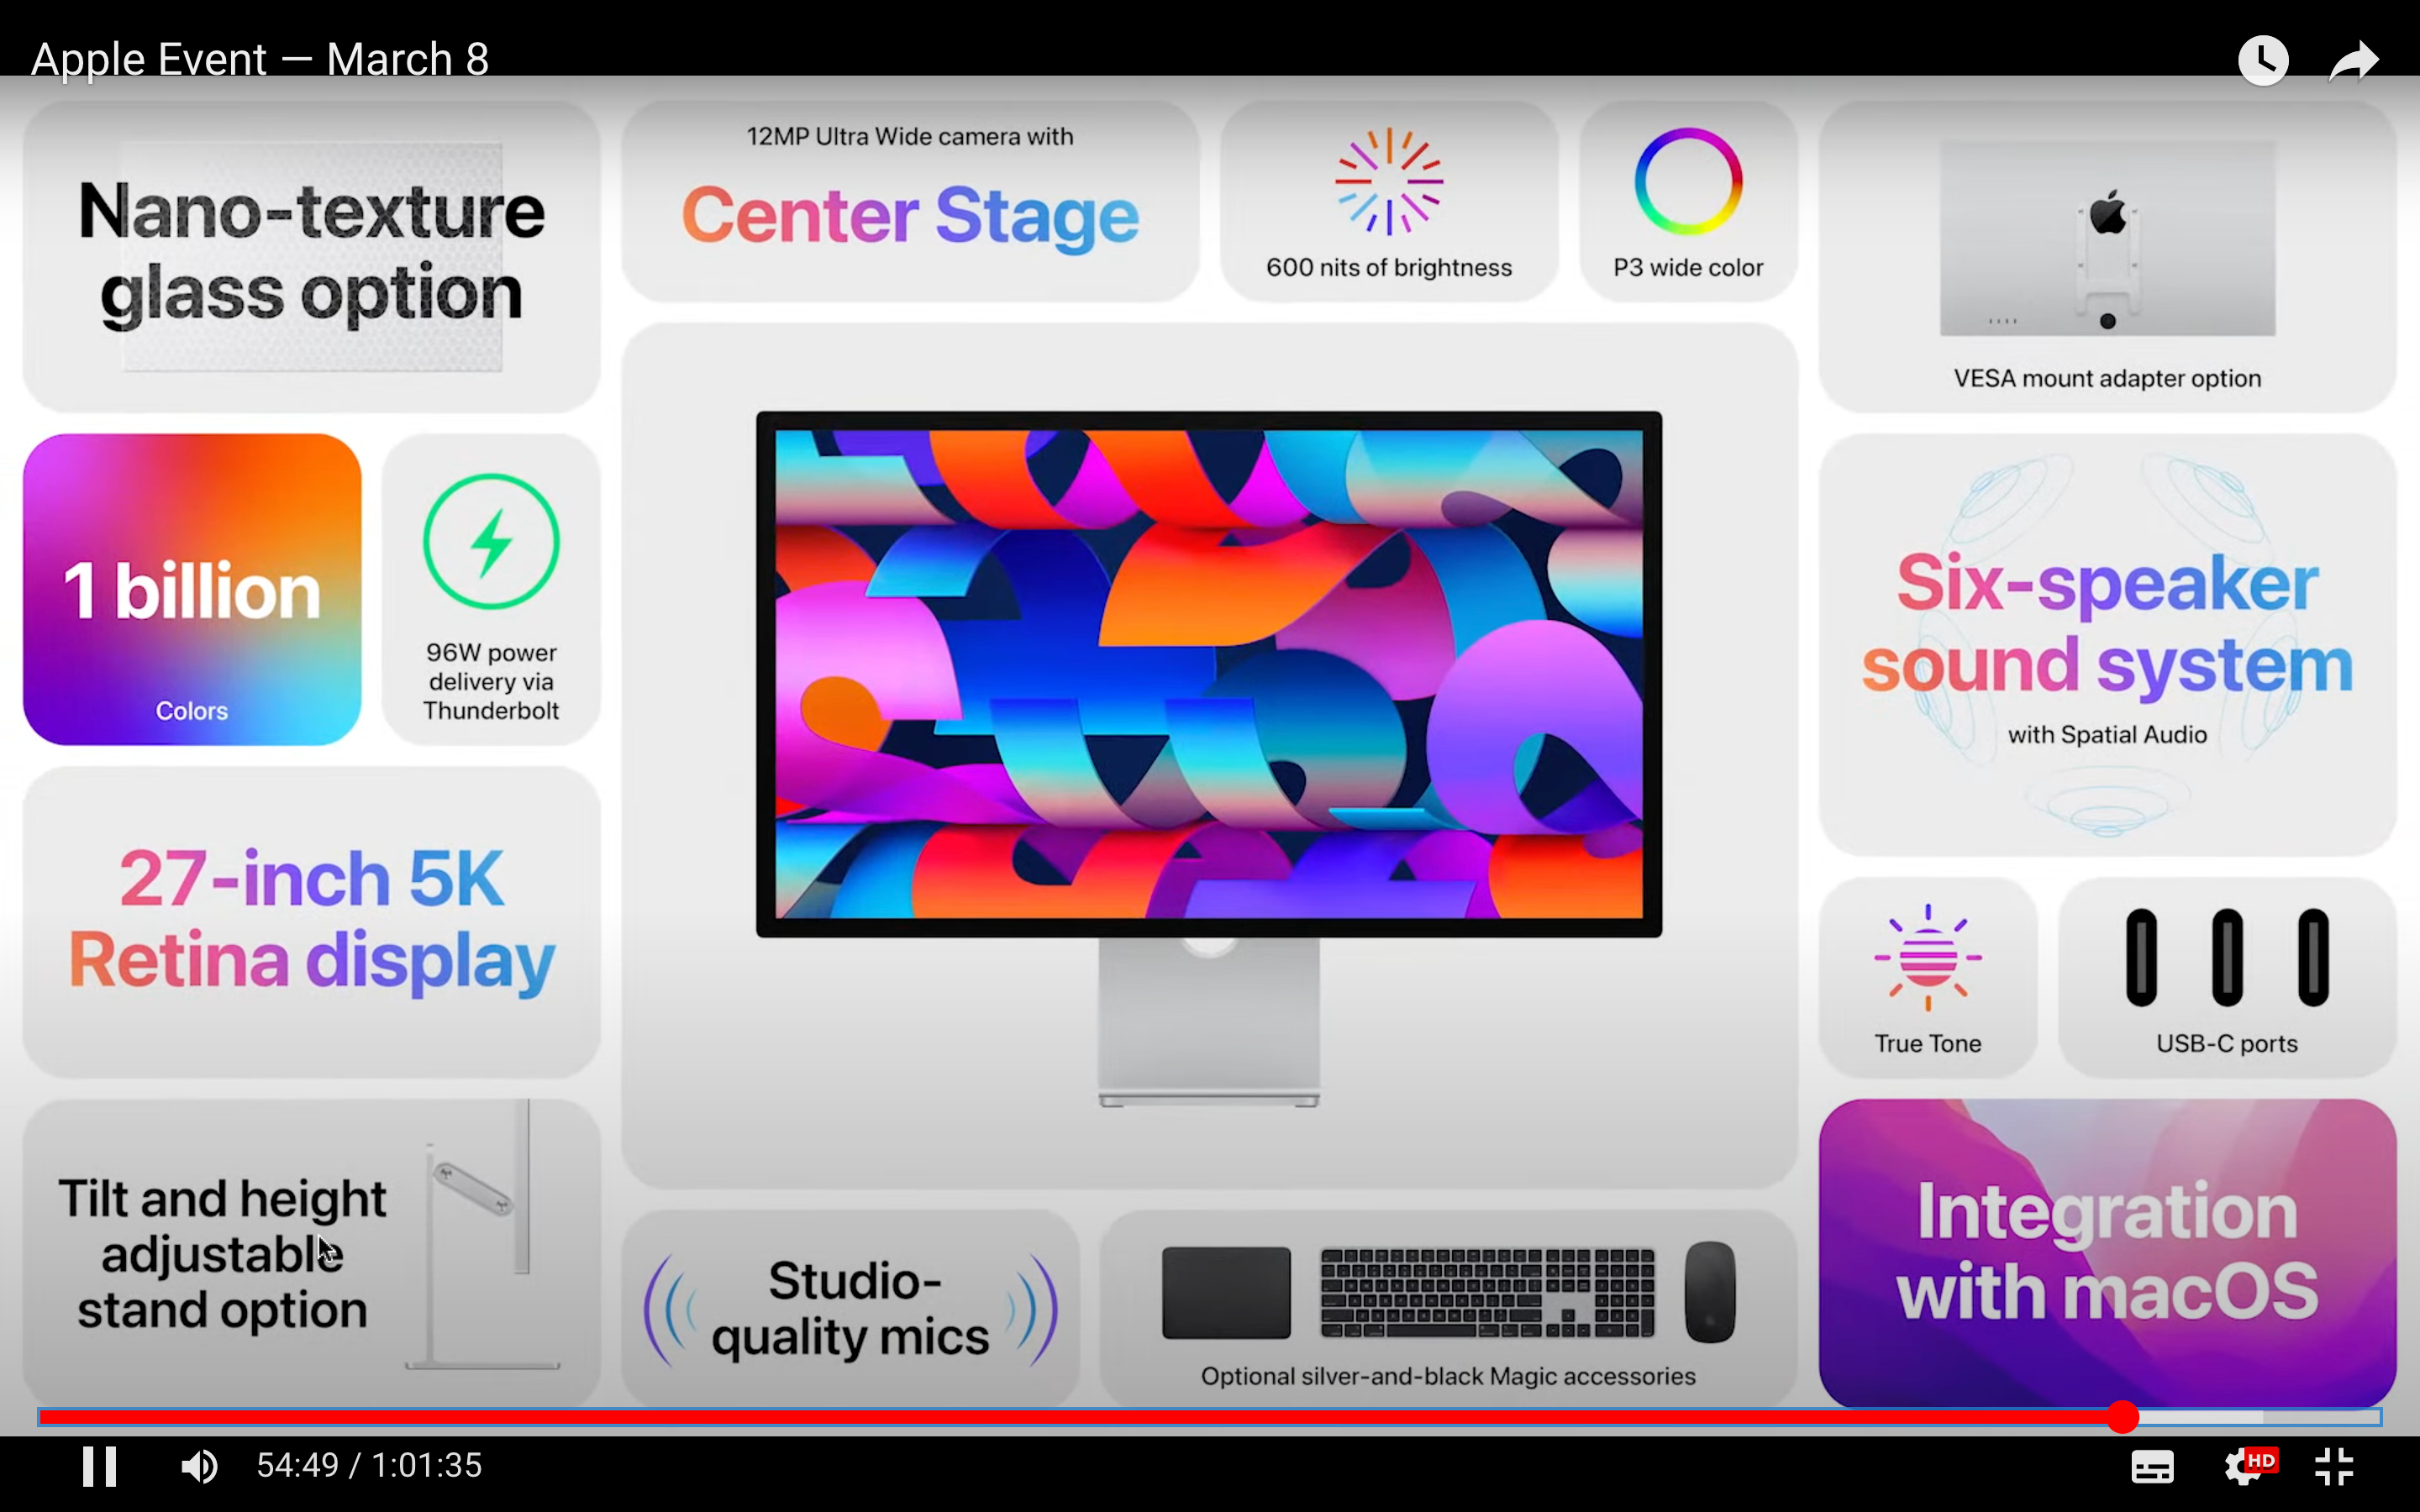This screenshot has width=2420, height=1512.
Task: Click the 54:49 / 1:01:35 time display
Action: pyautogui.click(x=369, y=1466)
